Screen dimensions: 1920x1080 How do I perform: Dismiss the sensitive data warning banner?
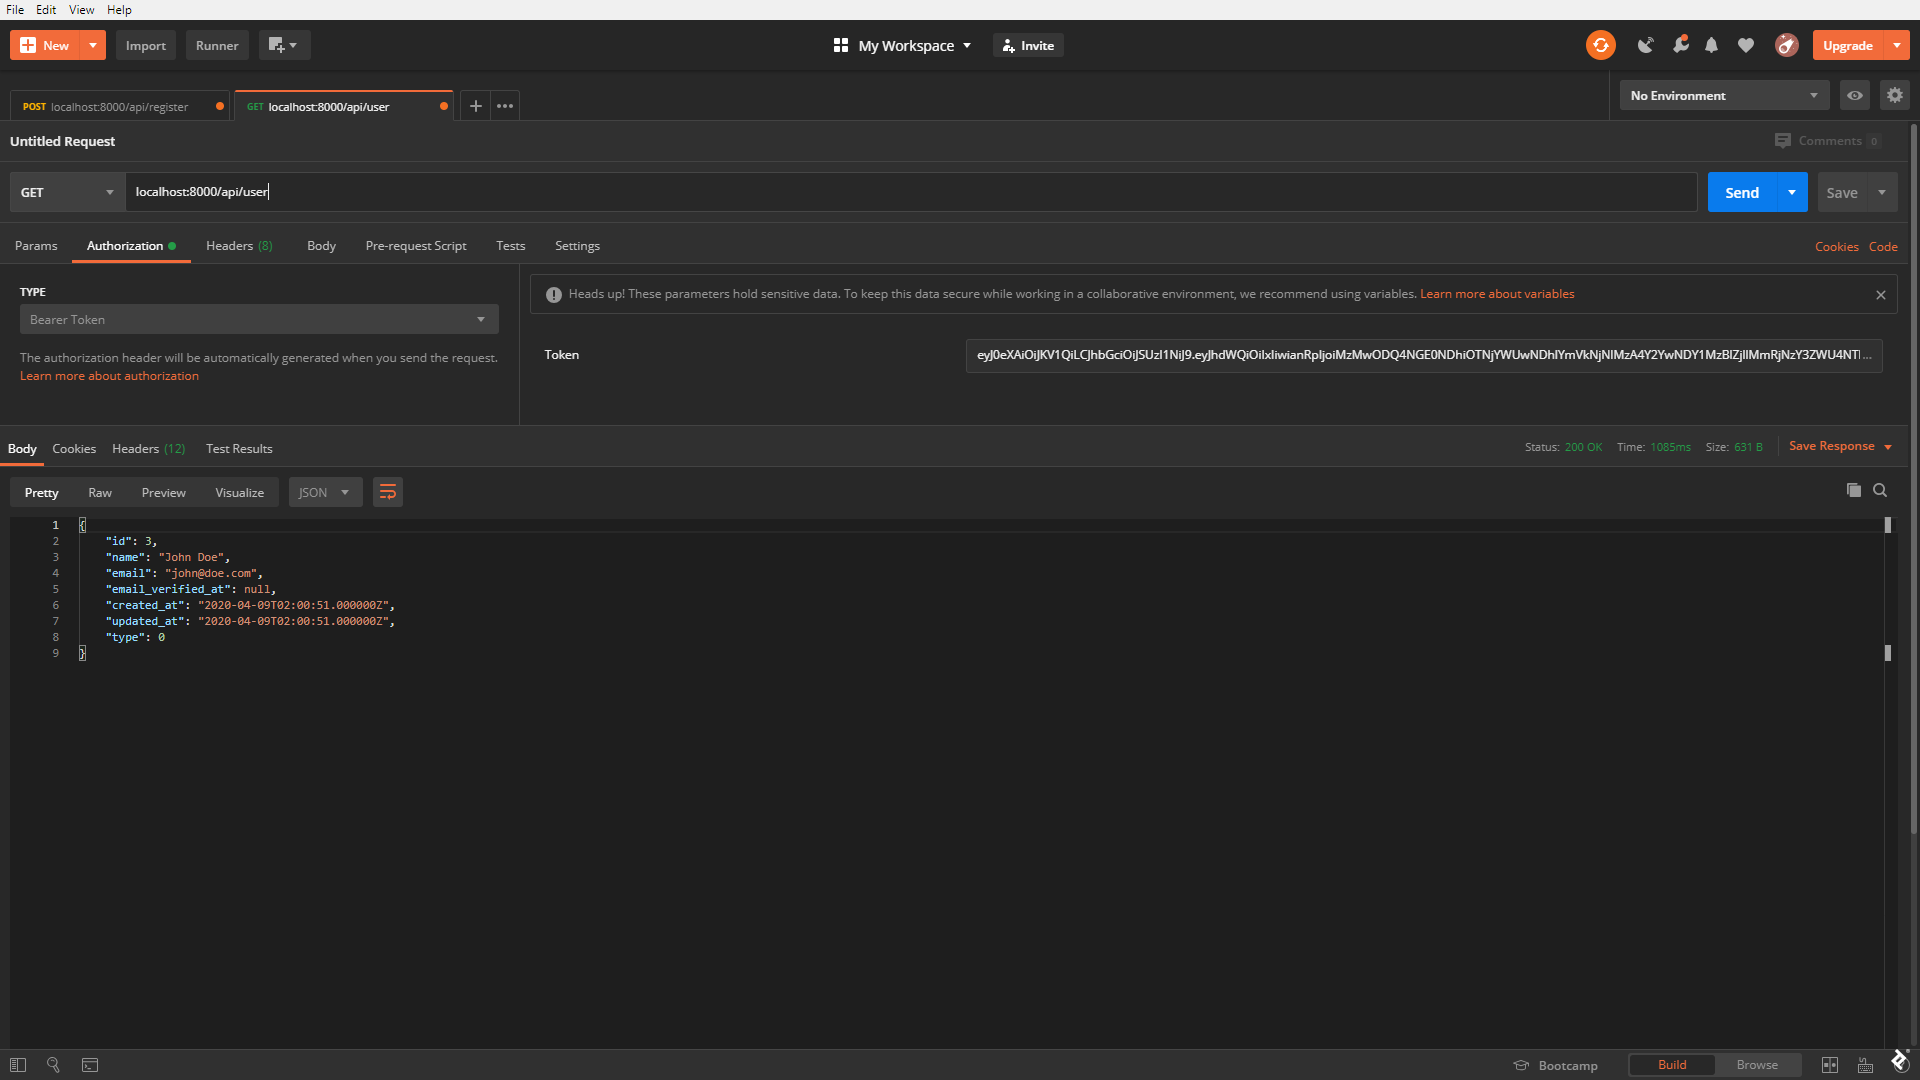pyautogui.click(x=1882, y=294)
